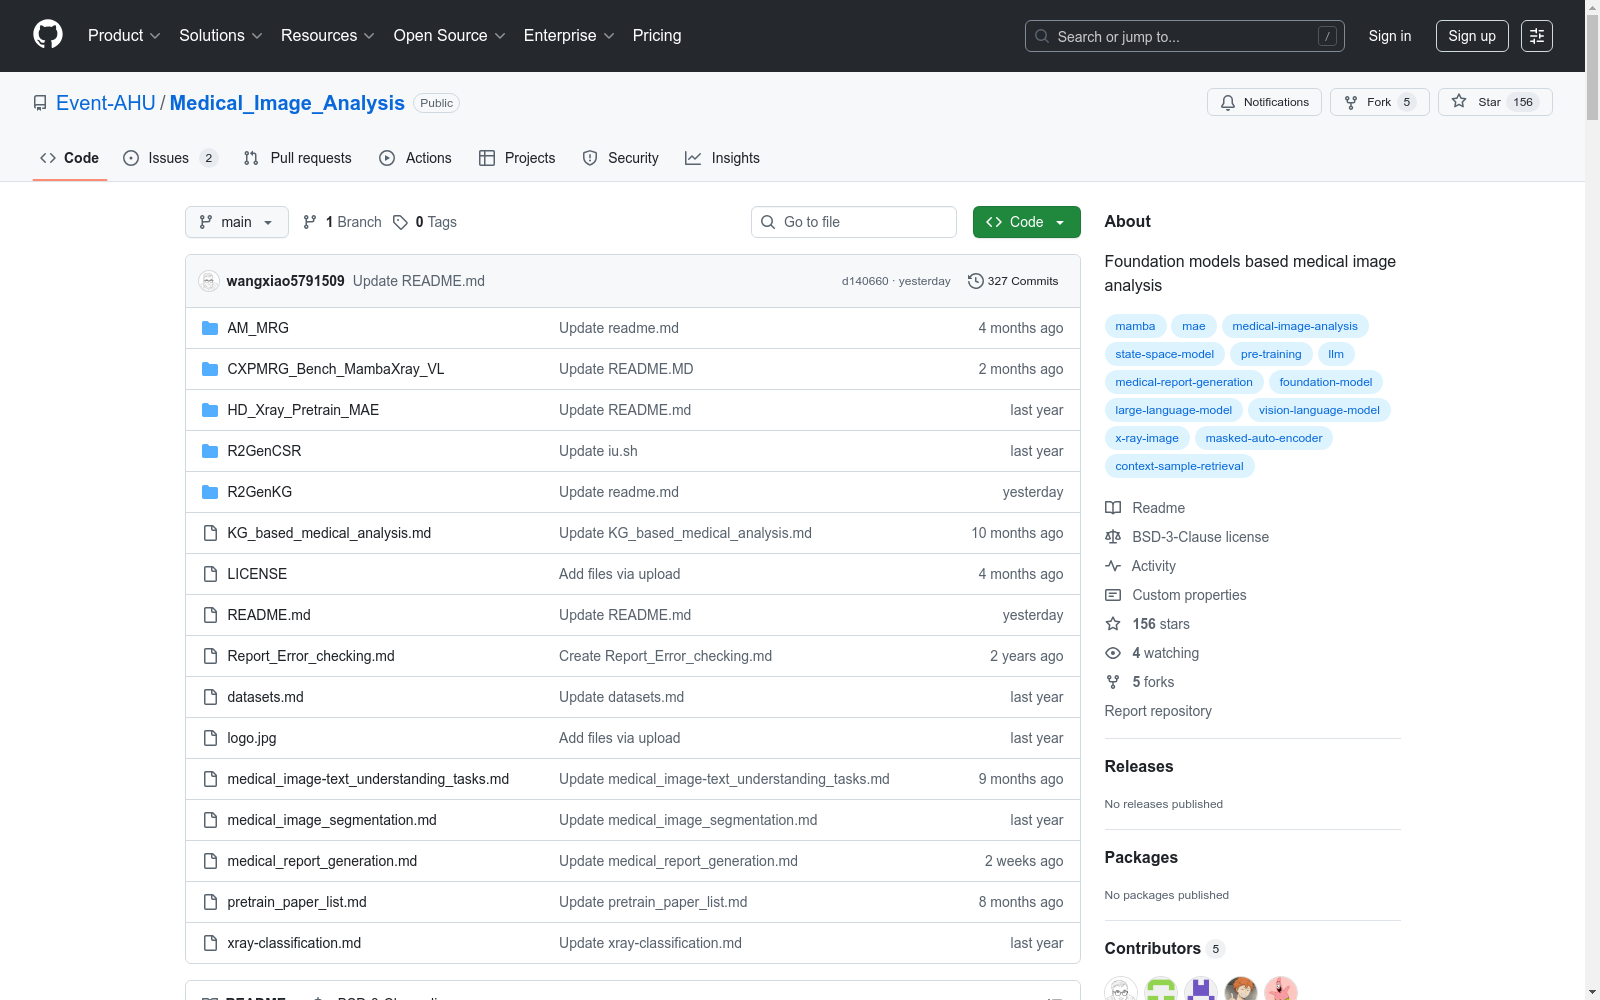Click the Custom properties note icon

[x=1113, y=595]
